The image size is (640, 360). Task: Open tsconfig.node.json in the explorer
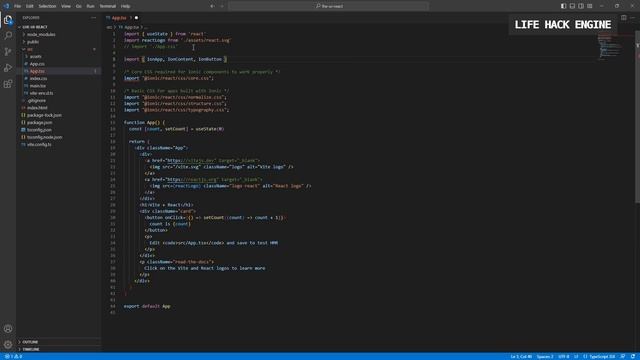(45, 137)
